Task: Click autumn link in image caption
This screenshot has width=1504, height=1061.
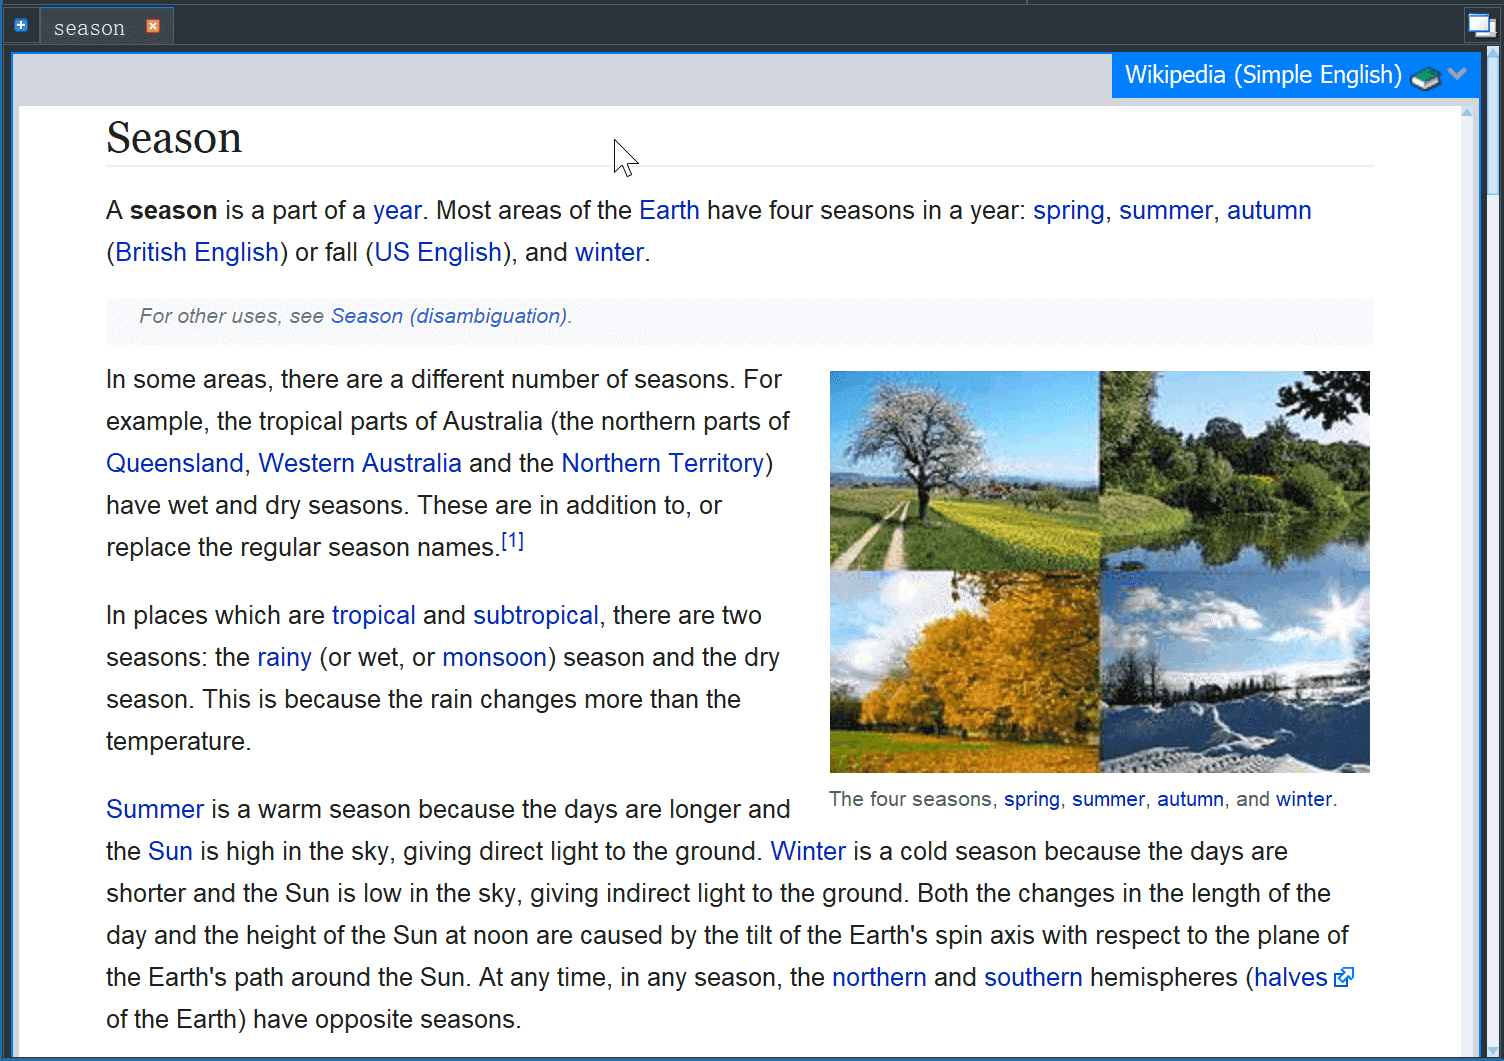Action: coord(1190,799)
